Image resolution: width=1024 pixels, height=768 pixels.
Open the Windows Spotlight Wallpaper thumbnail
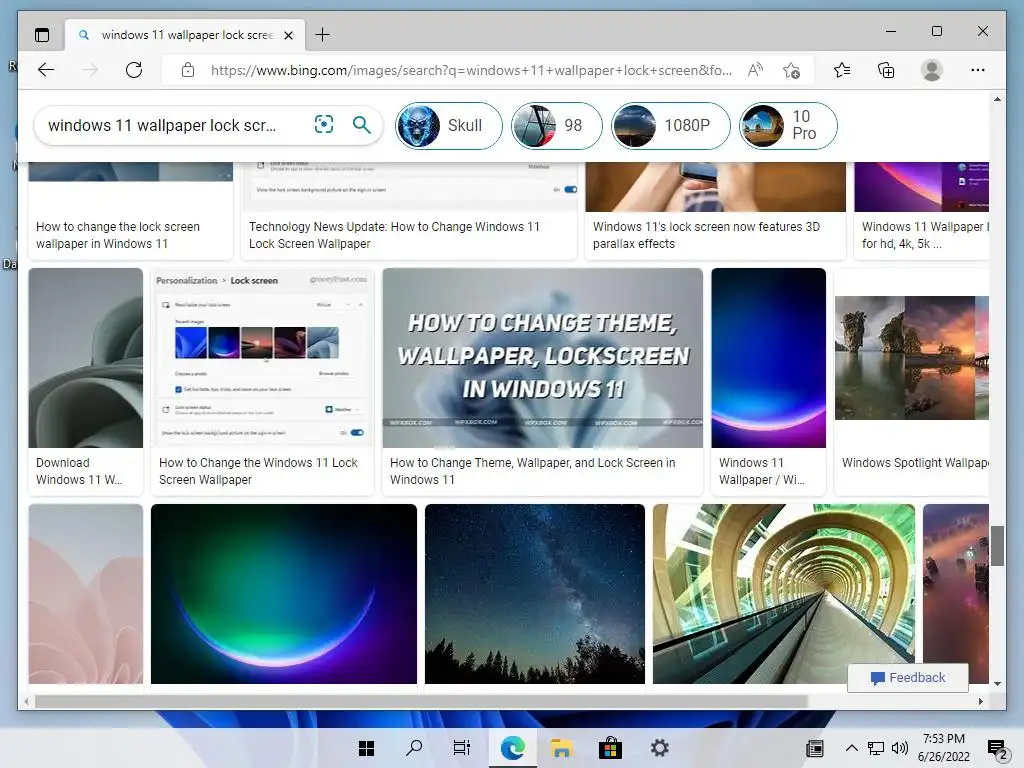tap(912, 358)
